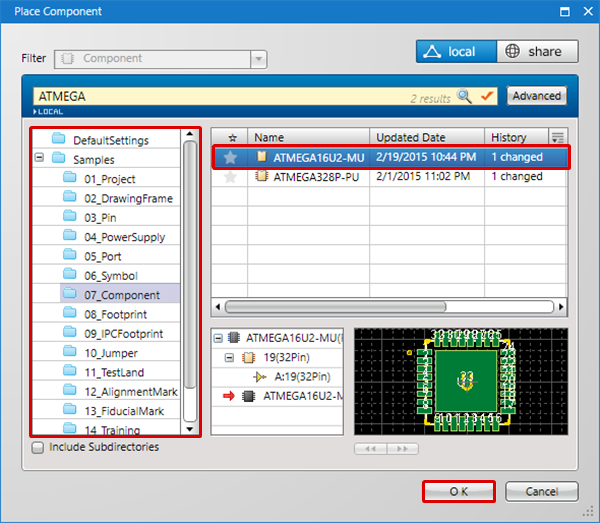Viewport: 600px width, 523px height.
Task: Collapse the Samples folder node
Action: [39, 157]
